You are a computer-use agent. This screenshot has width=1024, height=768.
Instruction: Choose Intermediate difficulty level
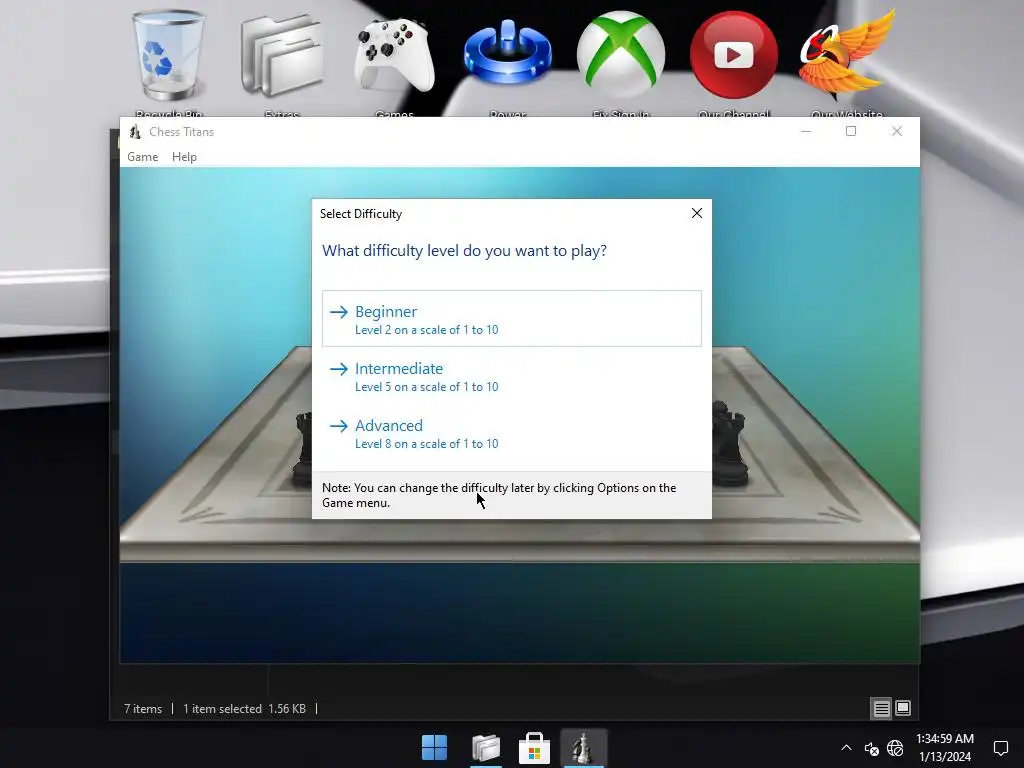click(511, 376)
